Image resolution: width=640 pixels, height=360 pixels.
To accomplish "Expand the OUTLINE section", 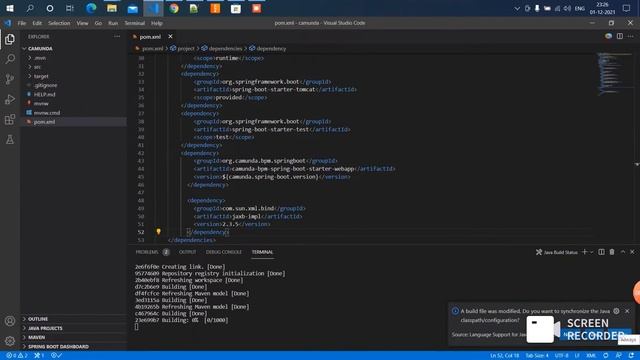I will [38, 319].
